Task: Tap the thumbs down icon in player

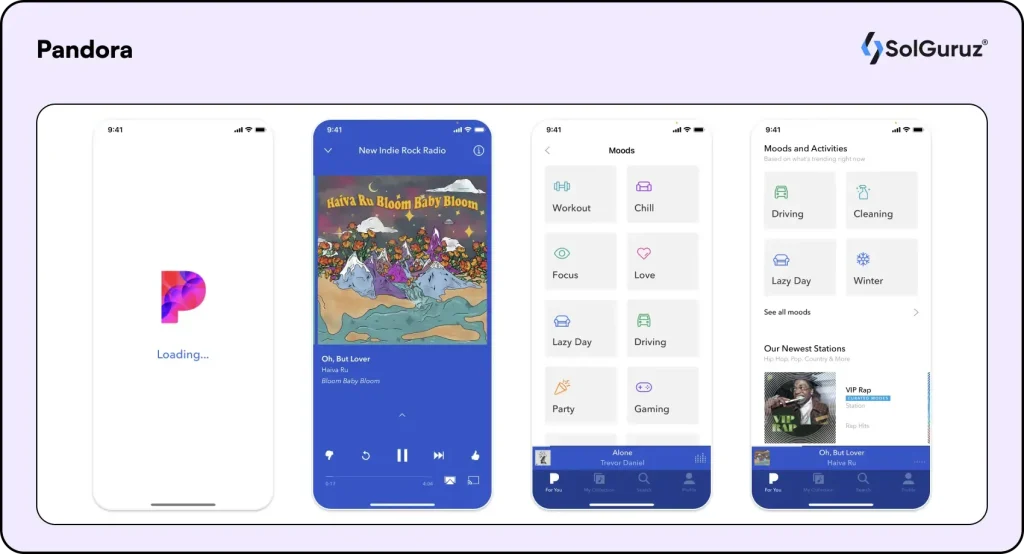Action: (x=329, y=455)
